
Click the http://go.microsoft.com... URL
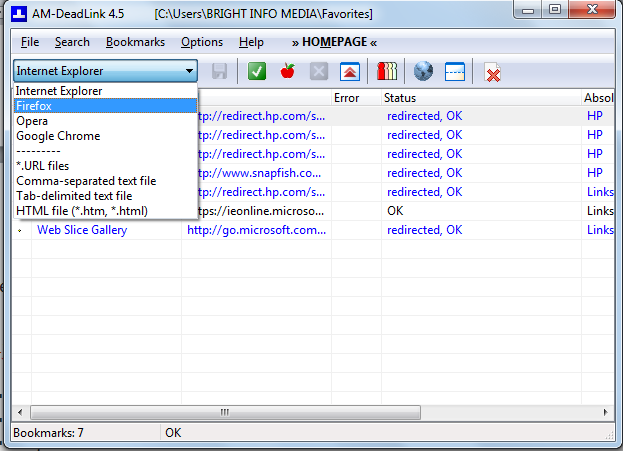pos(256,230)
